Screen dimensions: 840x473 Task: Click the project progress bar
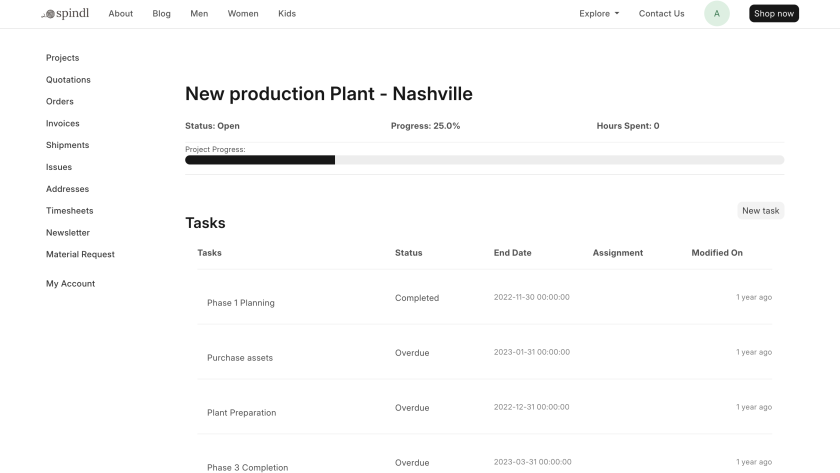click(484, 160)
